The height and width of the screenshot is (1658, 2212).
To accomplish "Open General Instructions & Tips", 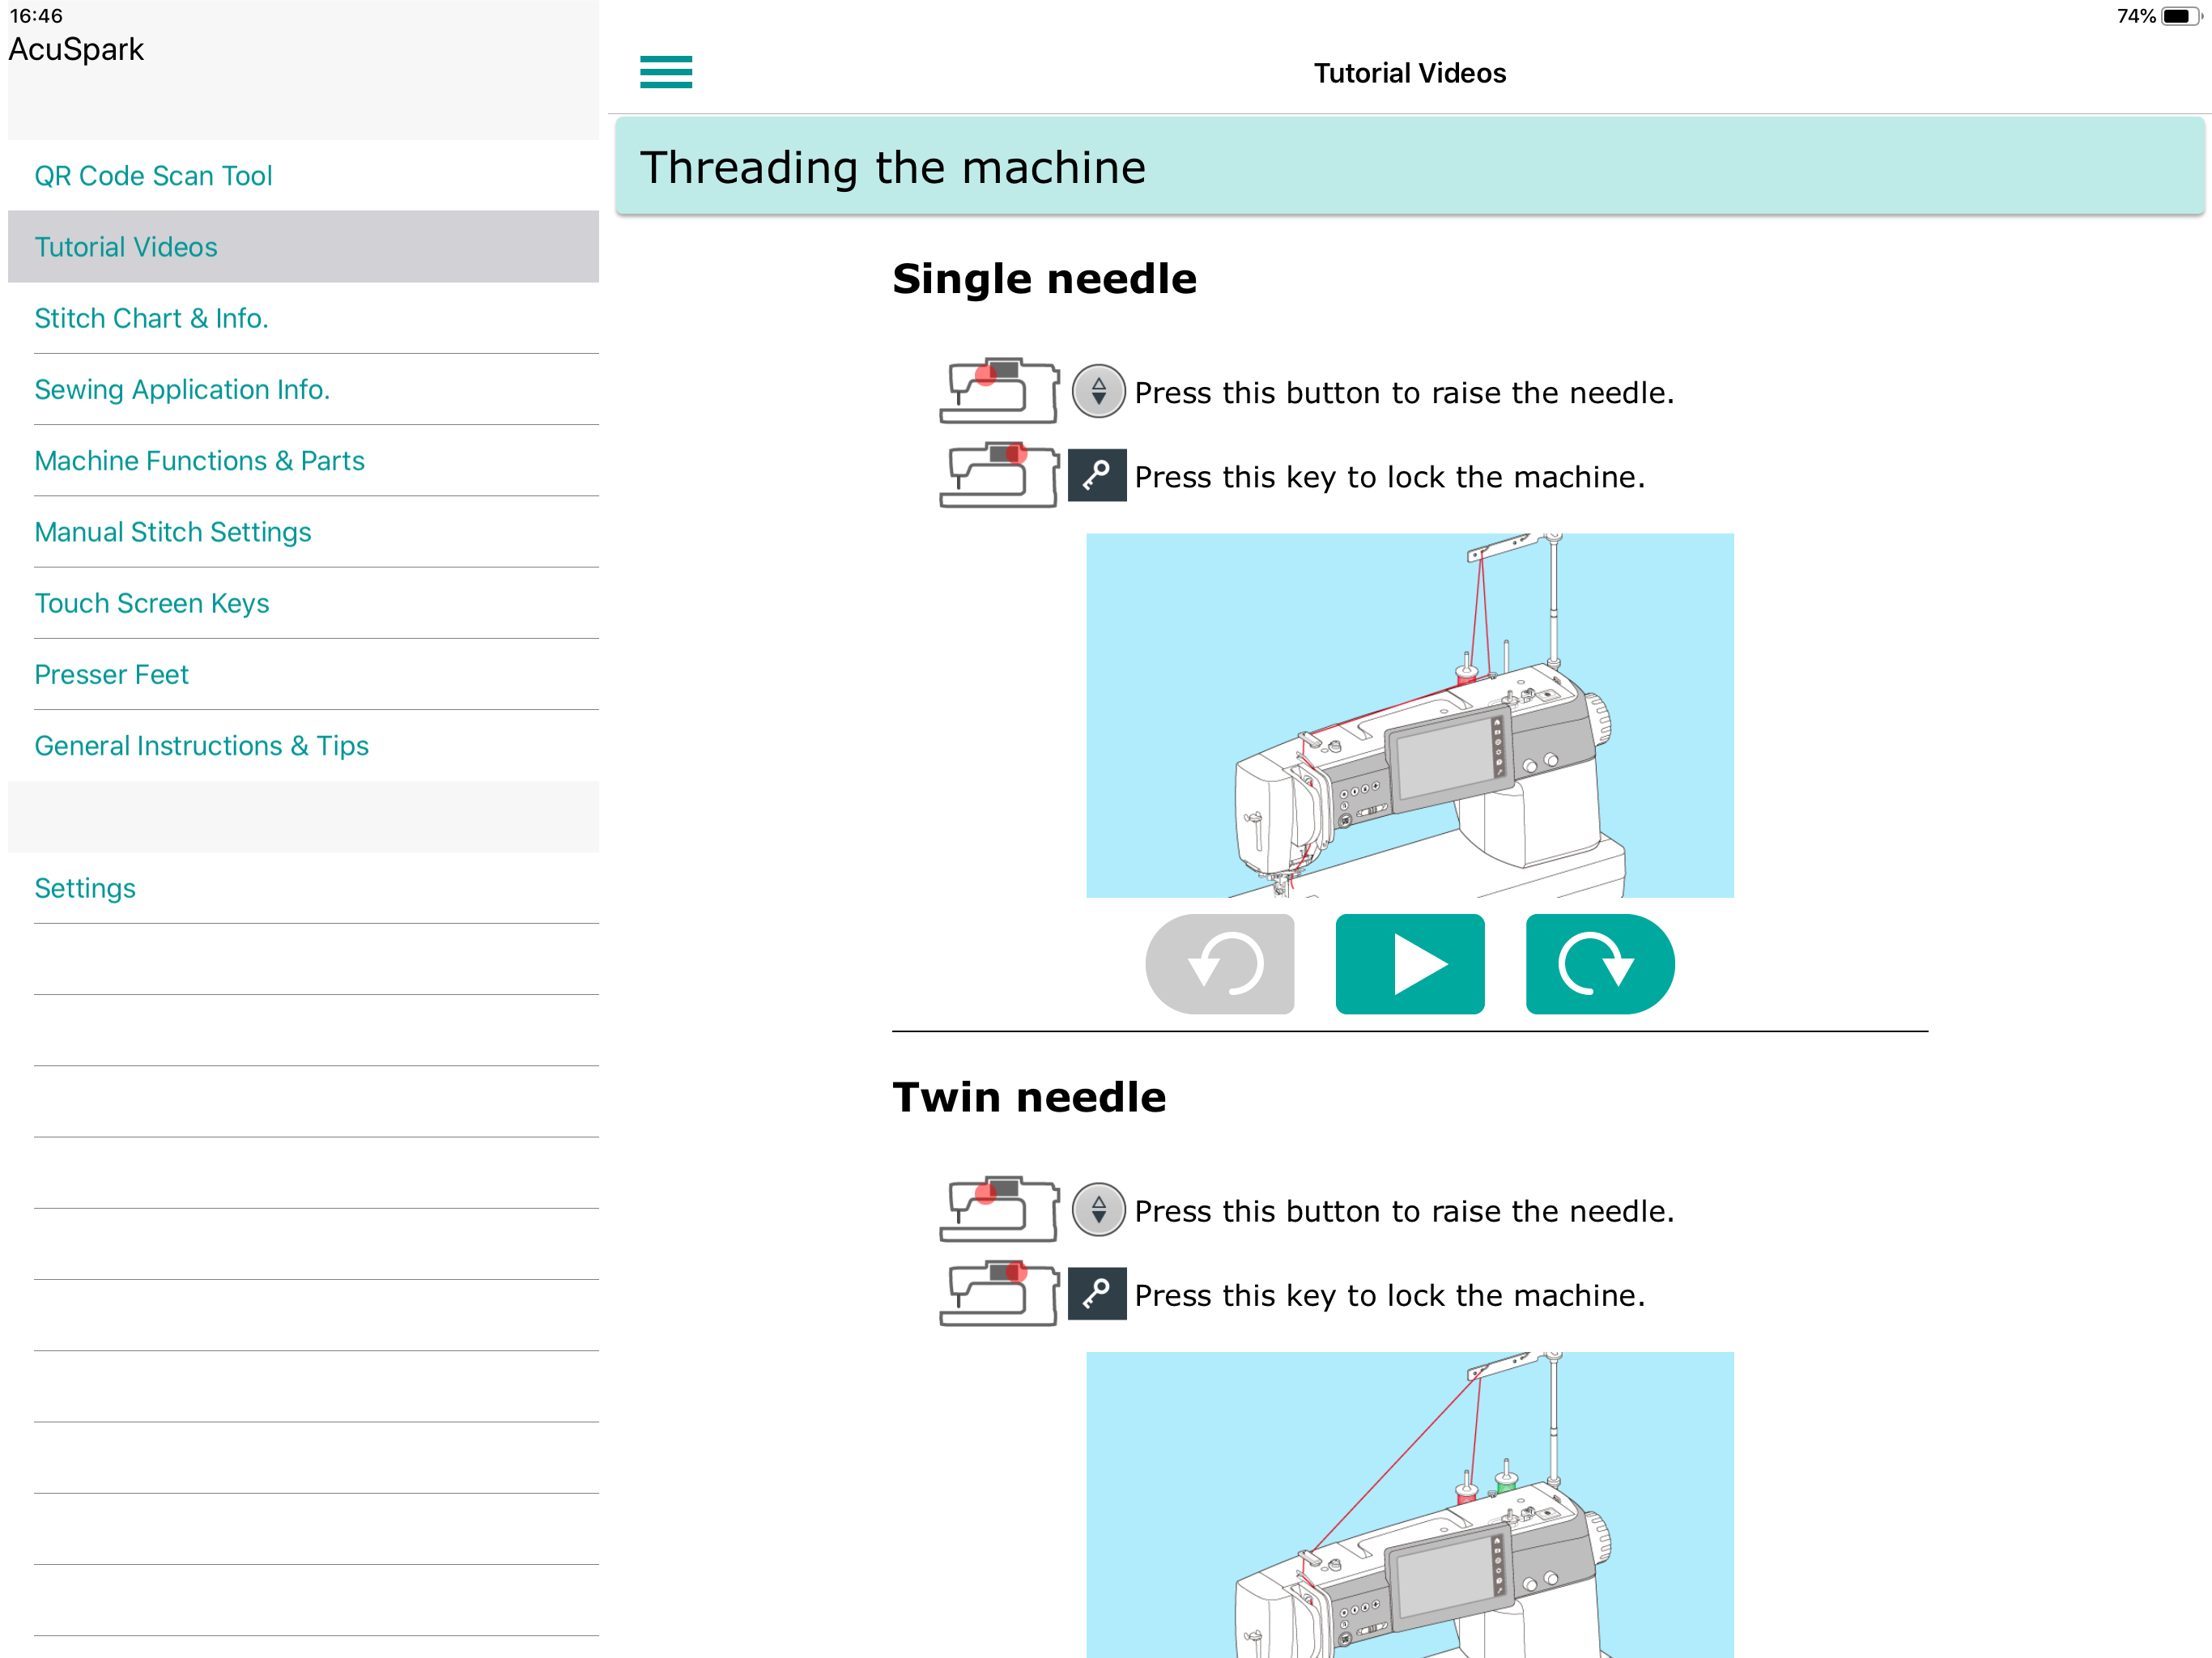I will (x=303, y=745).
